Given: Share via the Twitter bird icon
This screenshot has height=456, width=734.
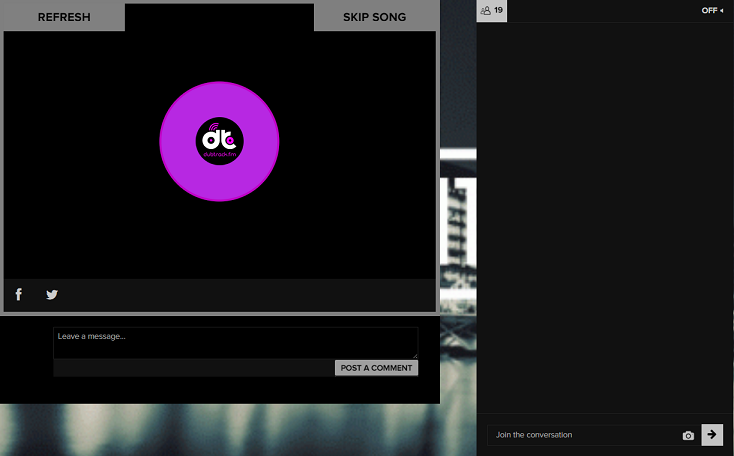Looking at the screenshot, I should [52, 294].
